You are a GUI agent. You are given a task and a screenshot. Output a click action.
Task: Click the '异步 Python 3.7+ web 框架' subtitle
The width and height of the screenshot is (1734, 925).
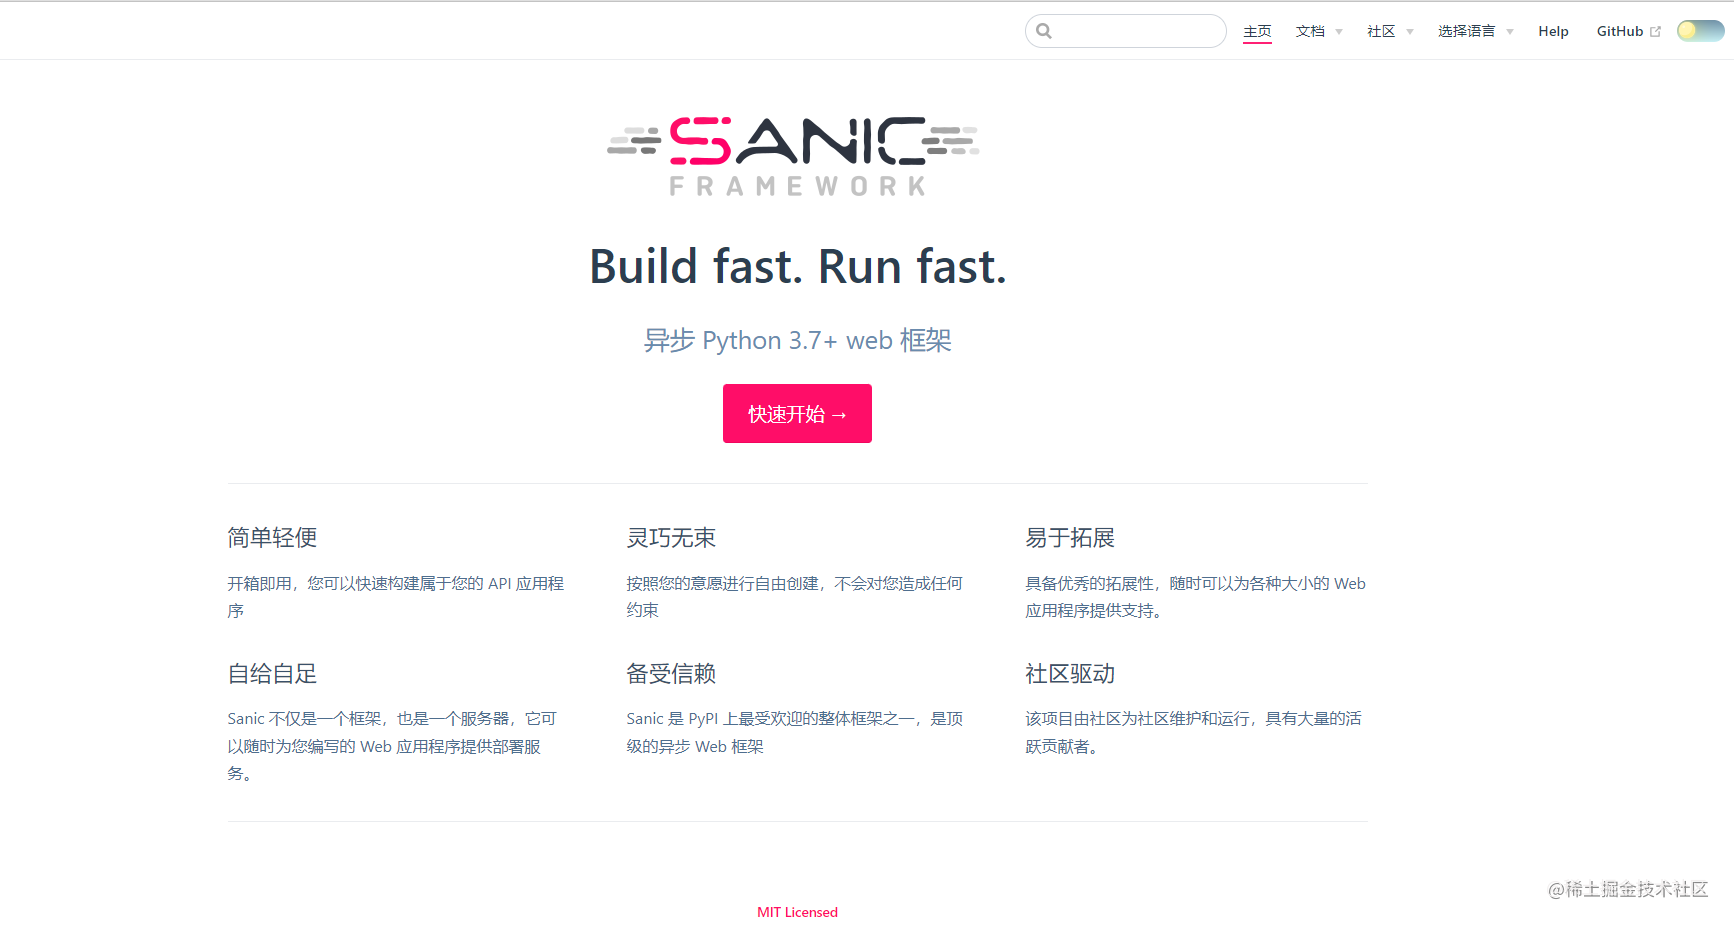[x=797, y=340]
